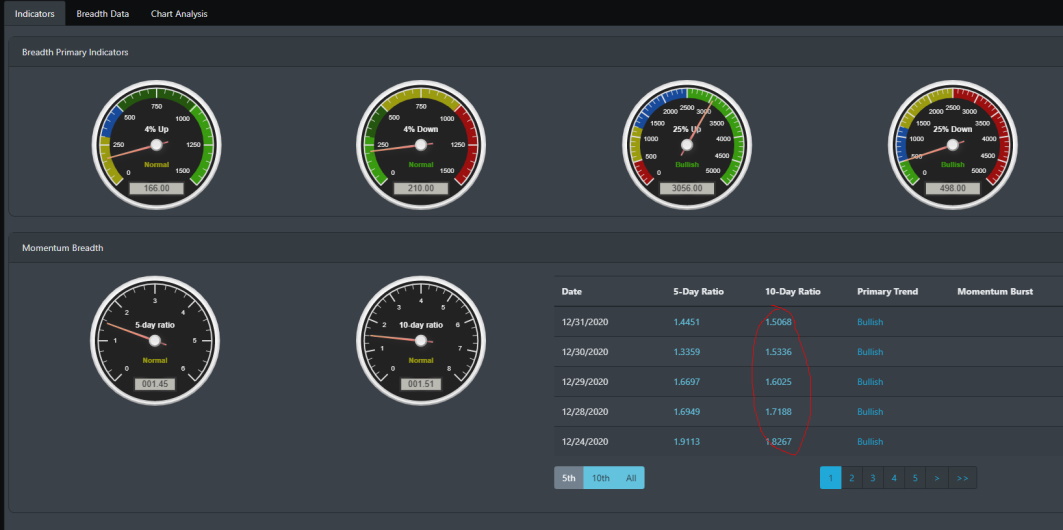Viewport: 1063px width, 530px height.
Task: Click the 5-day ratio value 1.6697
Action: (687, 382)
